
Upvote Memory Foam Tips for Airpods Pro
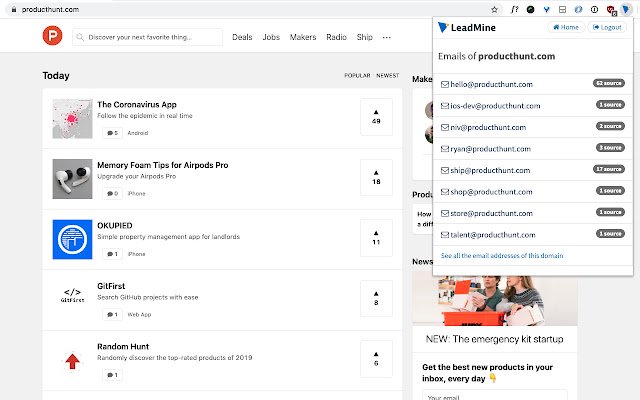376,177
